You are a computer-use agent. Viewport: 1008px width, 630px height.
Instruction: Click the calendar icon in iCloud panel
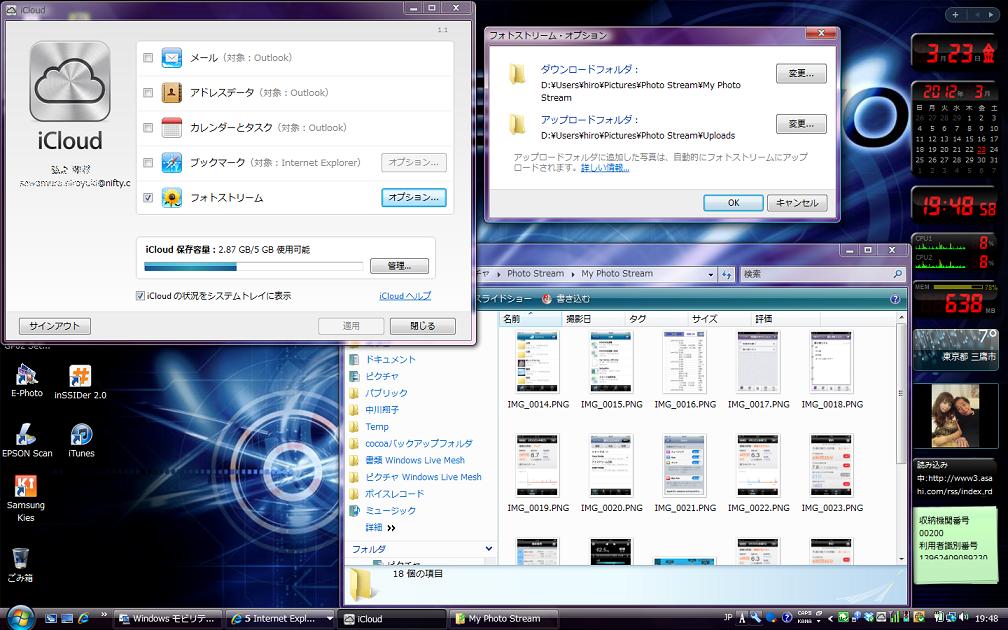pos(172,127)
